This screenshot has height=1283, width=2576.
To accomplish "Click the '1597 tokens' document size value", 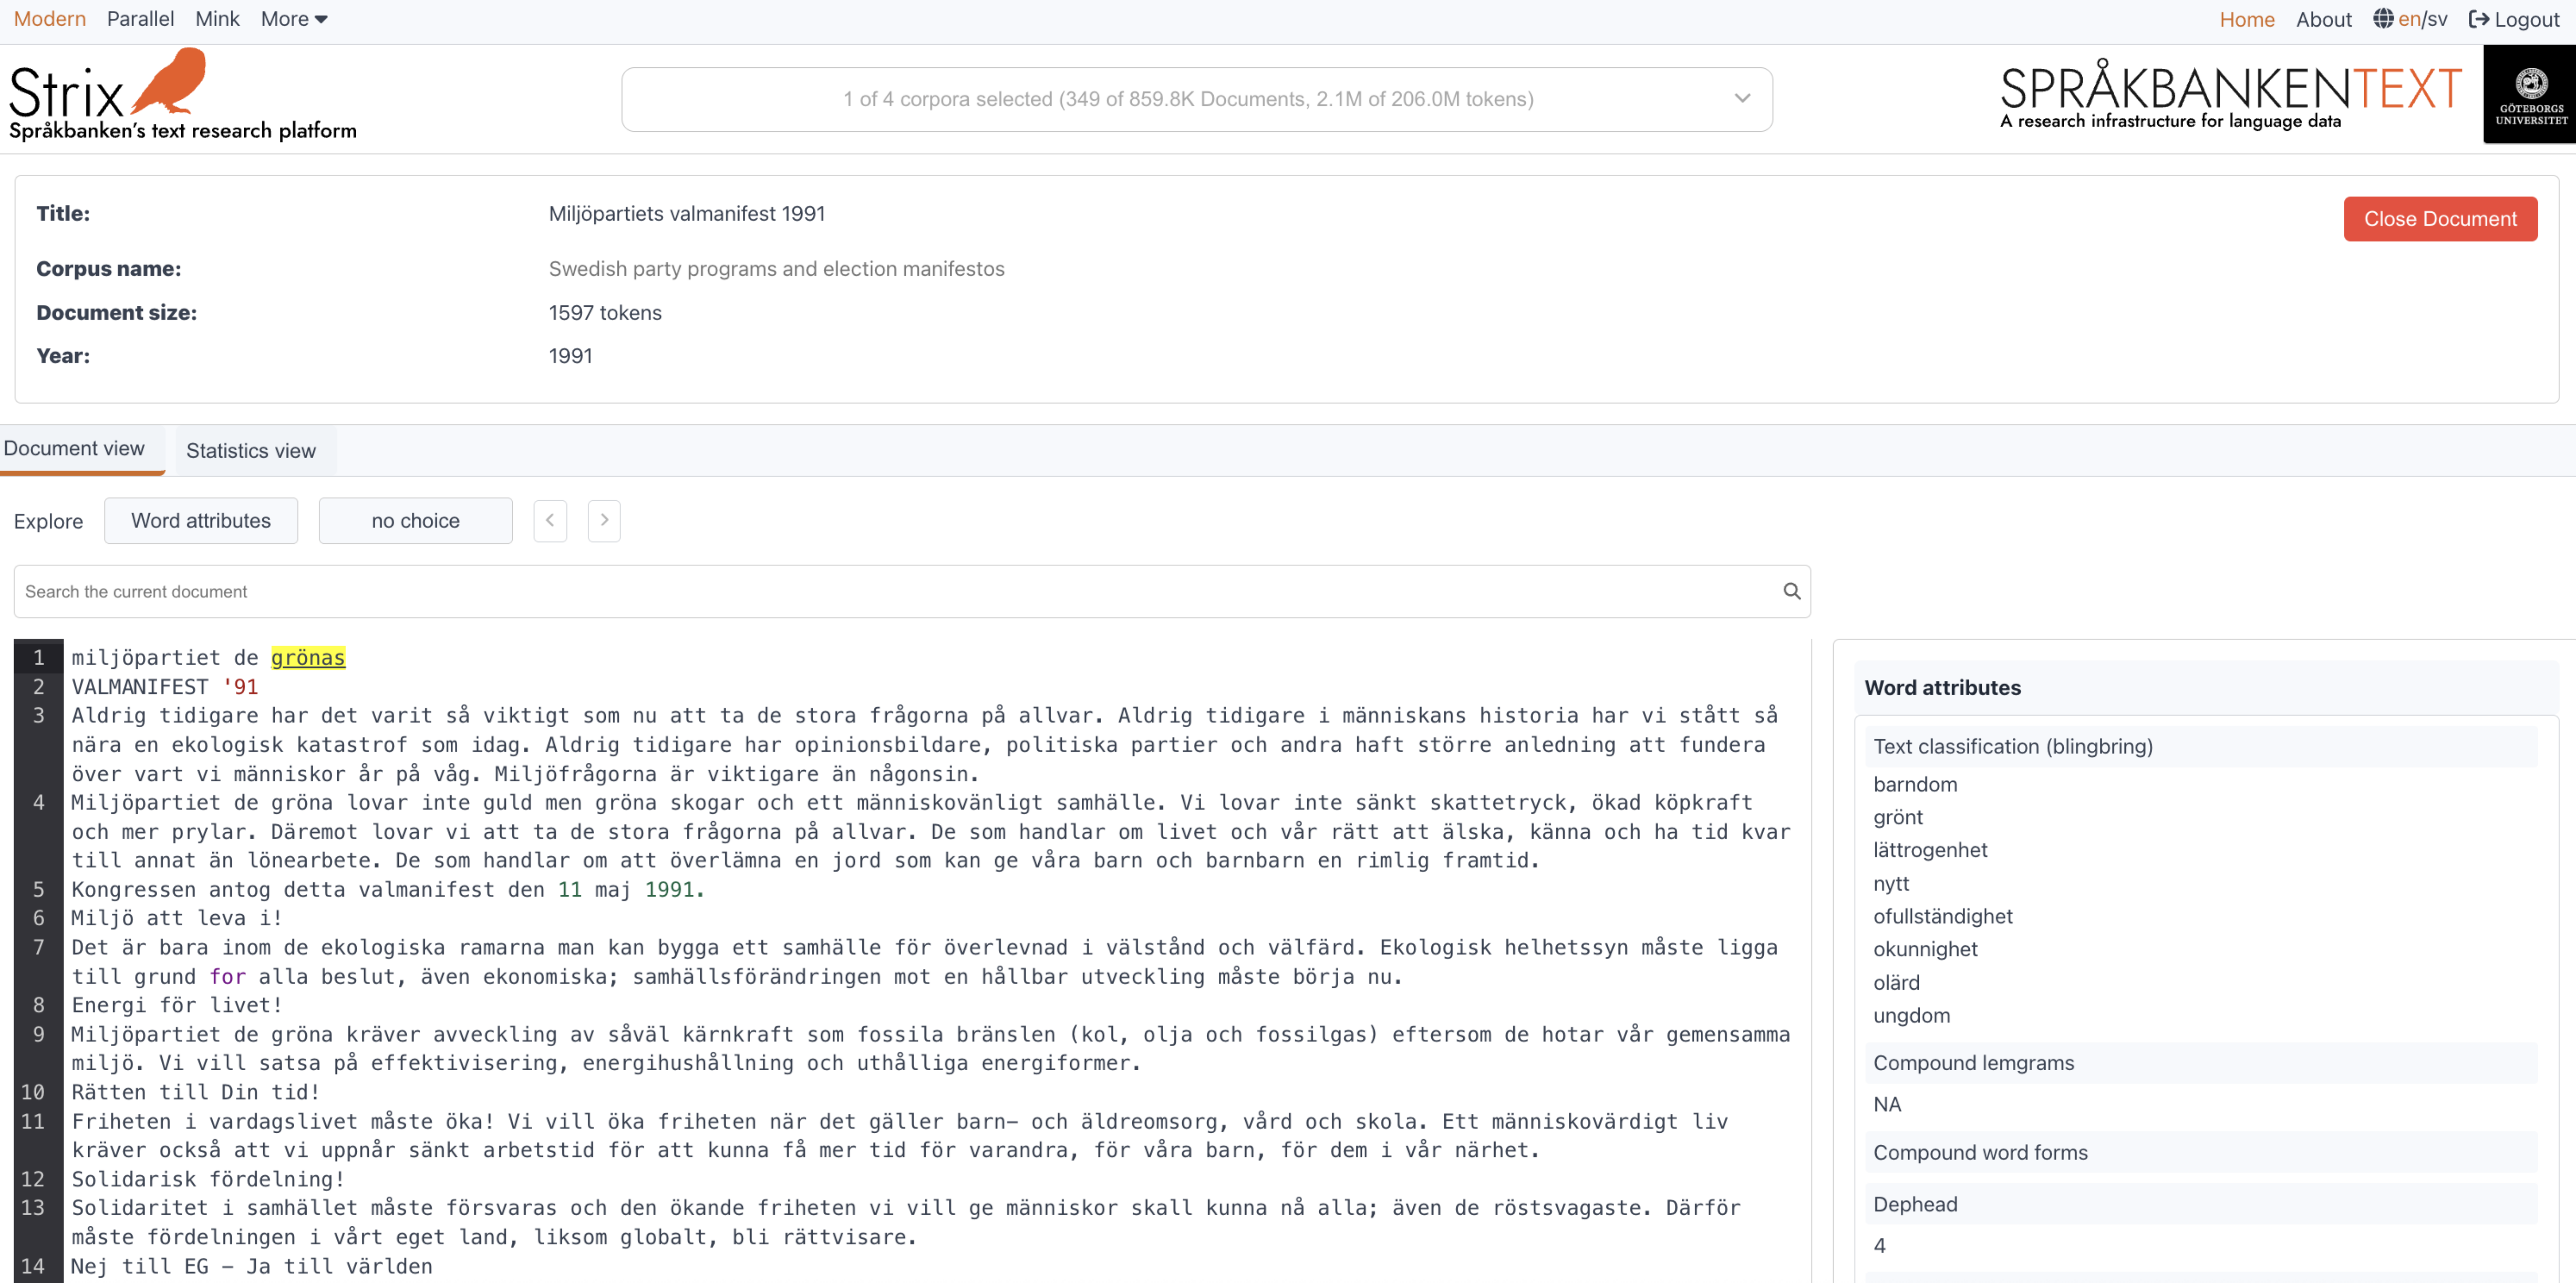I will 605,313.
